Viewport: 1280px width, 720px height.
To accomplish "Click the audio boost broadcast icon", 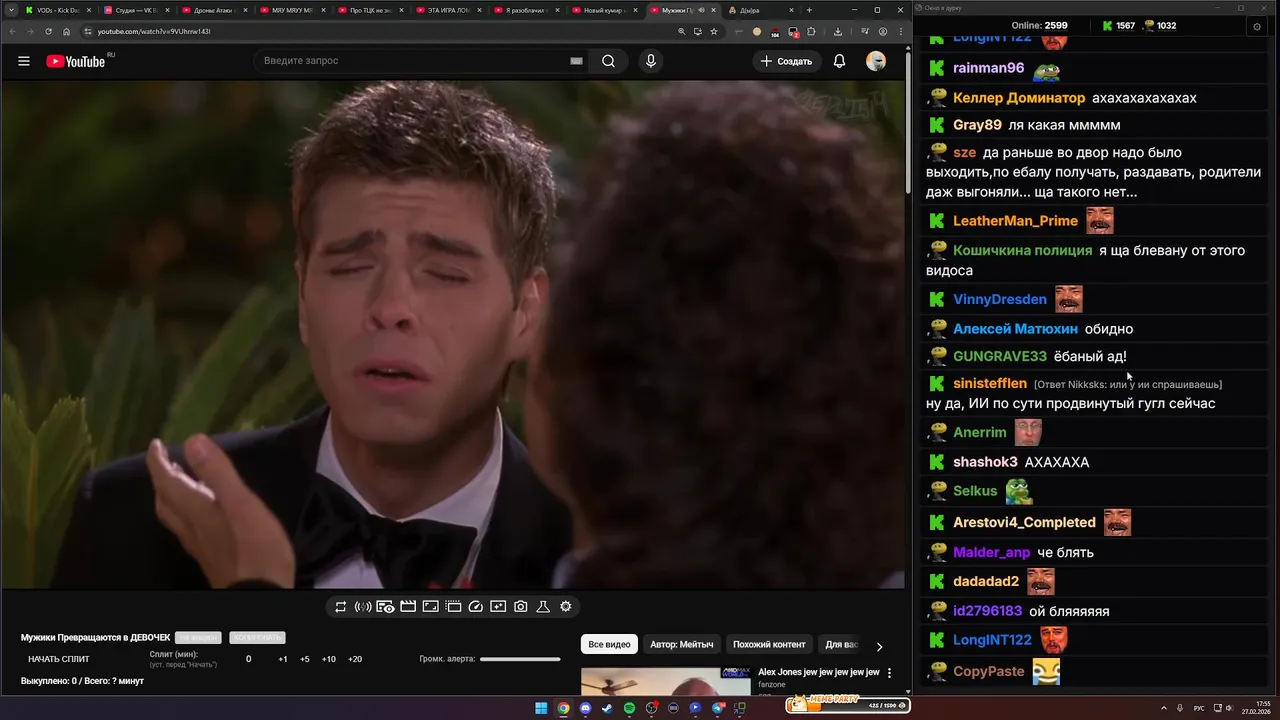I will coord(363,606).
